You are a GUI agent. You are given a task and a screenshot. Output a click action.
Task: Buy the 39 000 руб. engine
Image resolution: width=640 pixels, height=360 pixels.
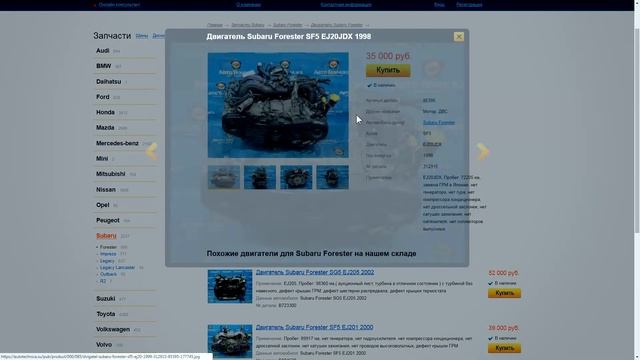(504, 348)
